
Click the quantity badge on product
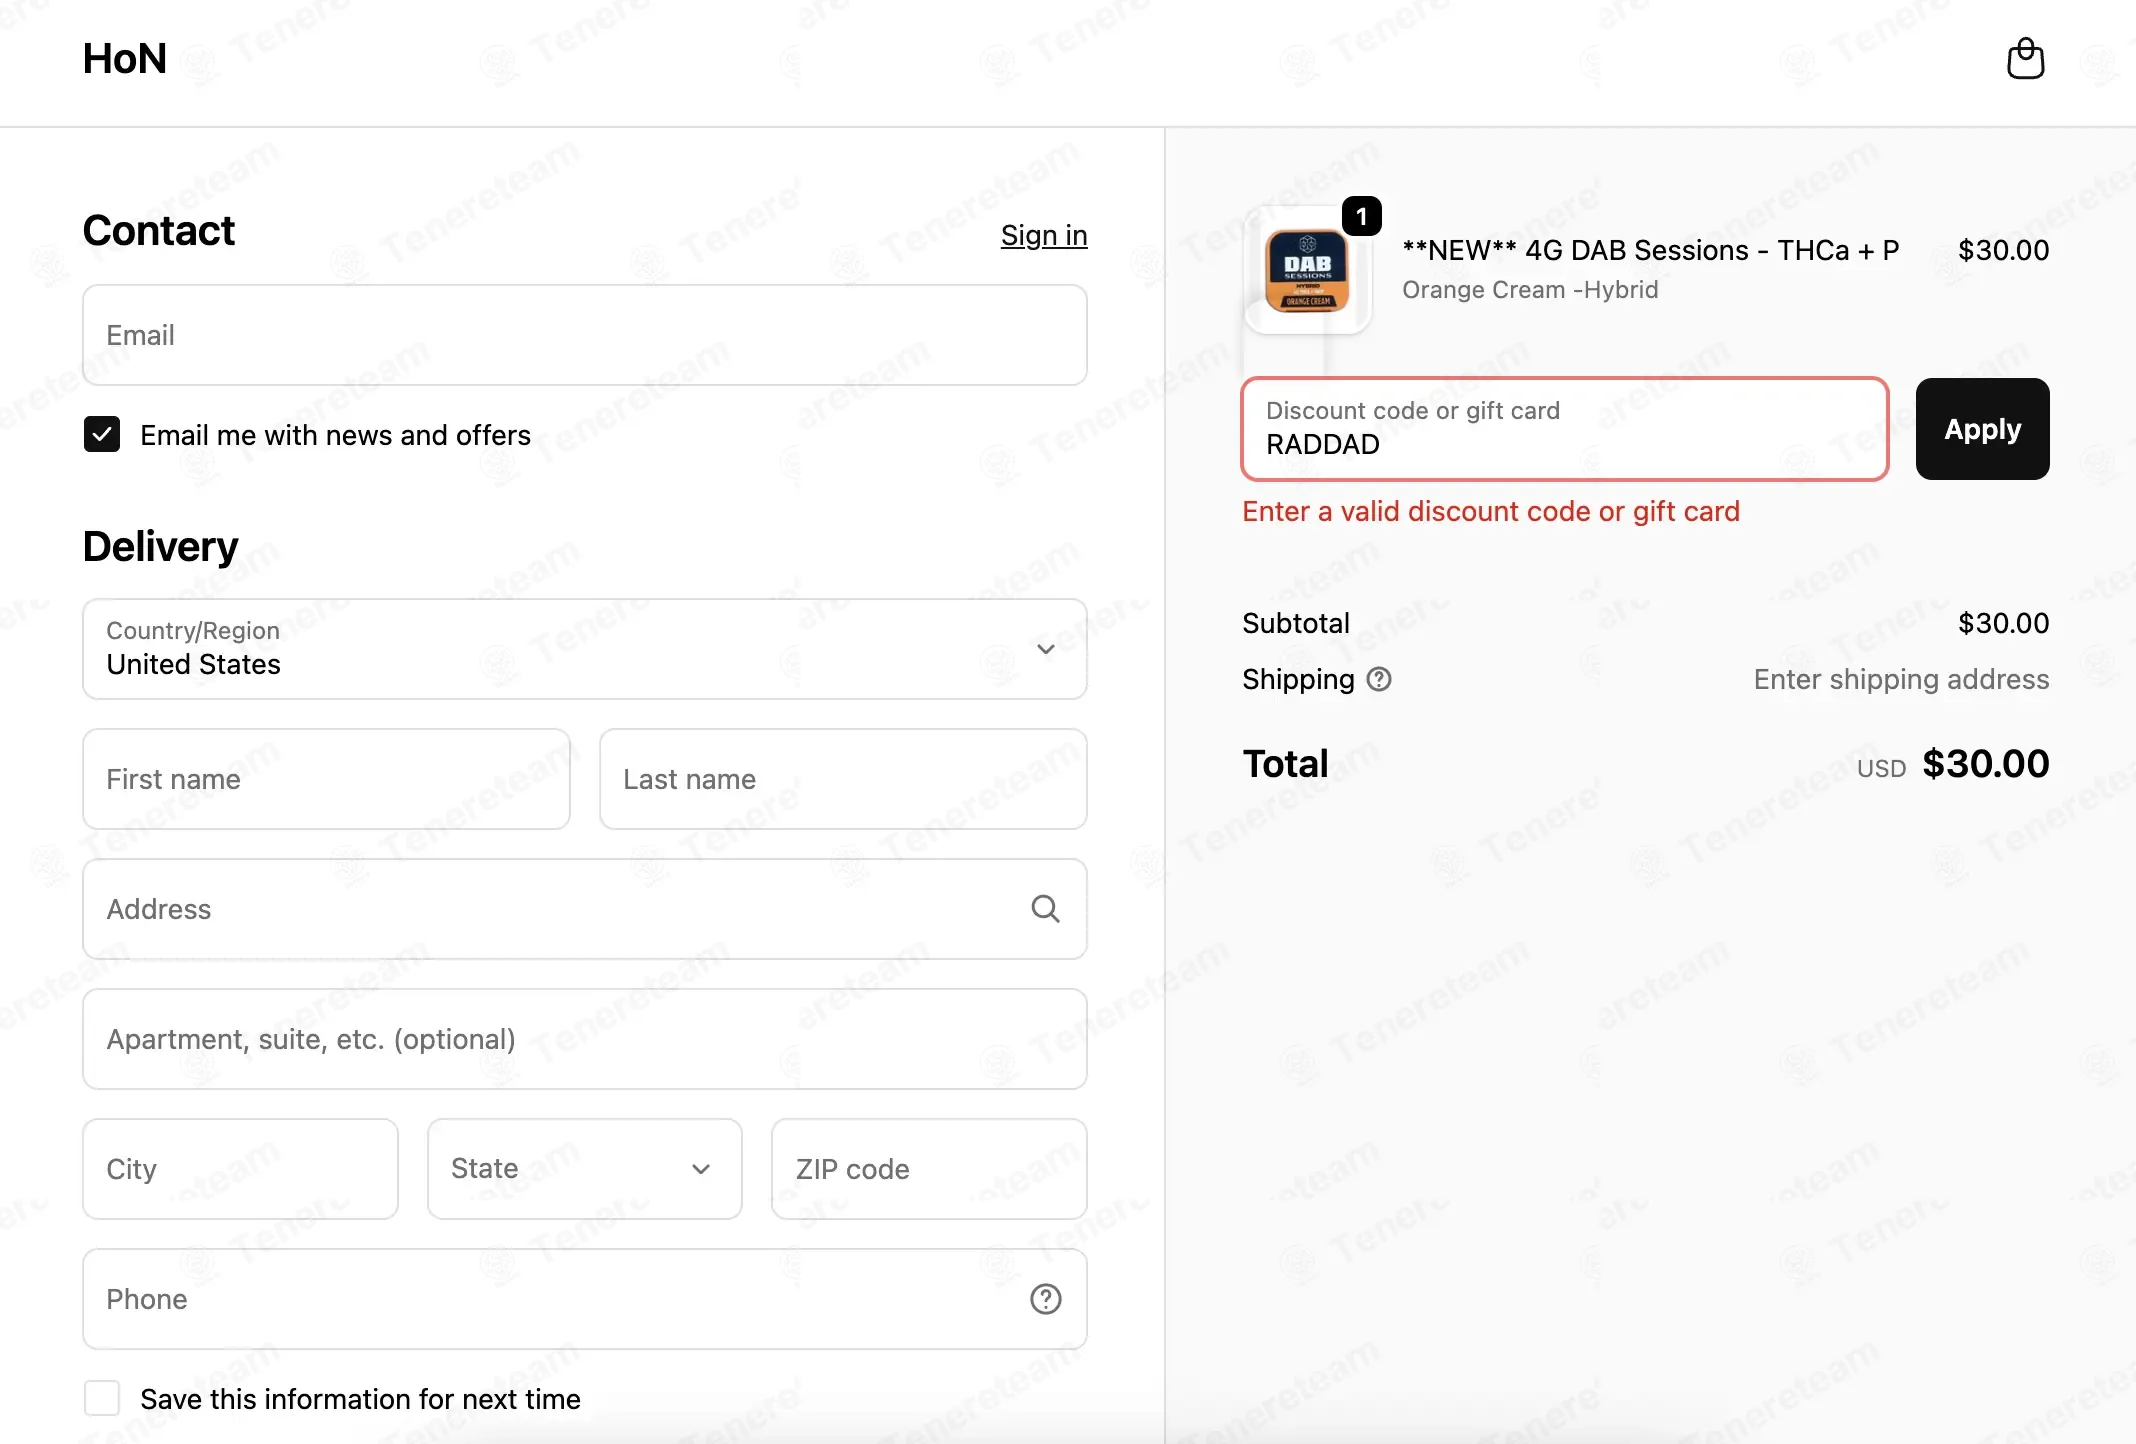point(1361,216)
